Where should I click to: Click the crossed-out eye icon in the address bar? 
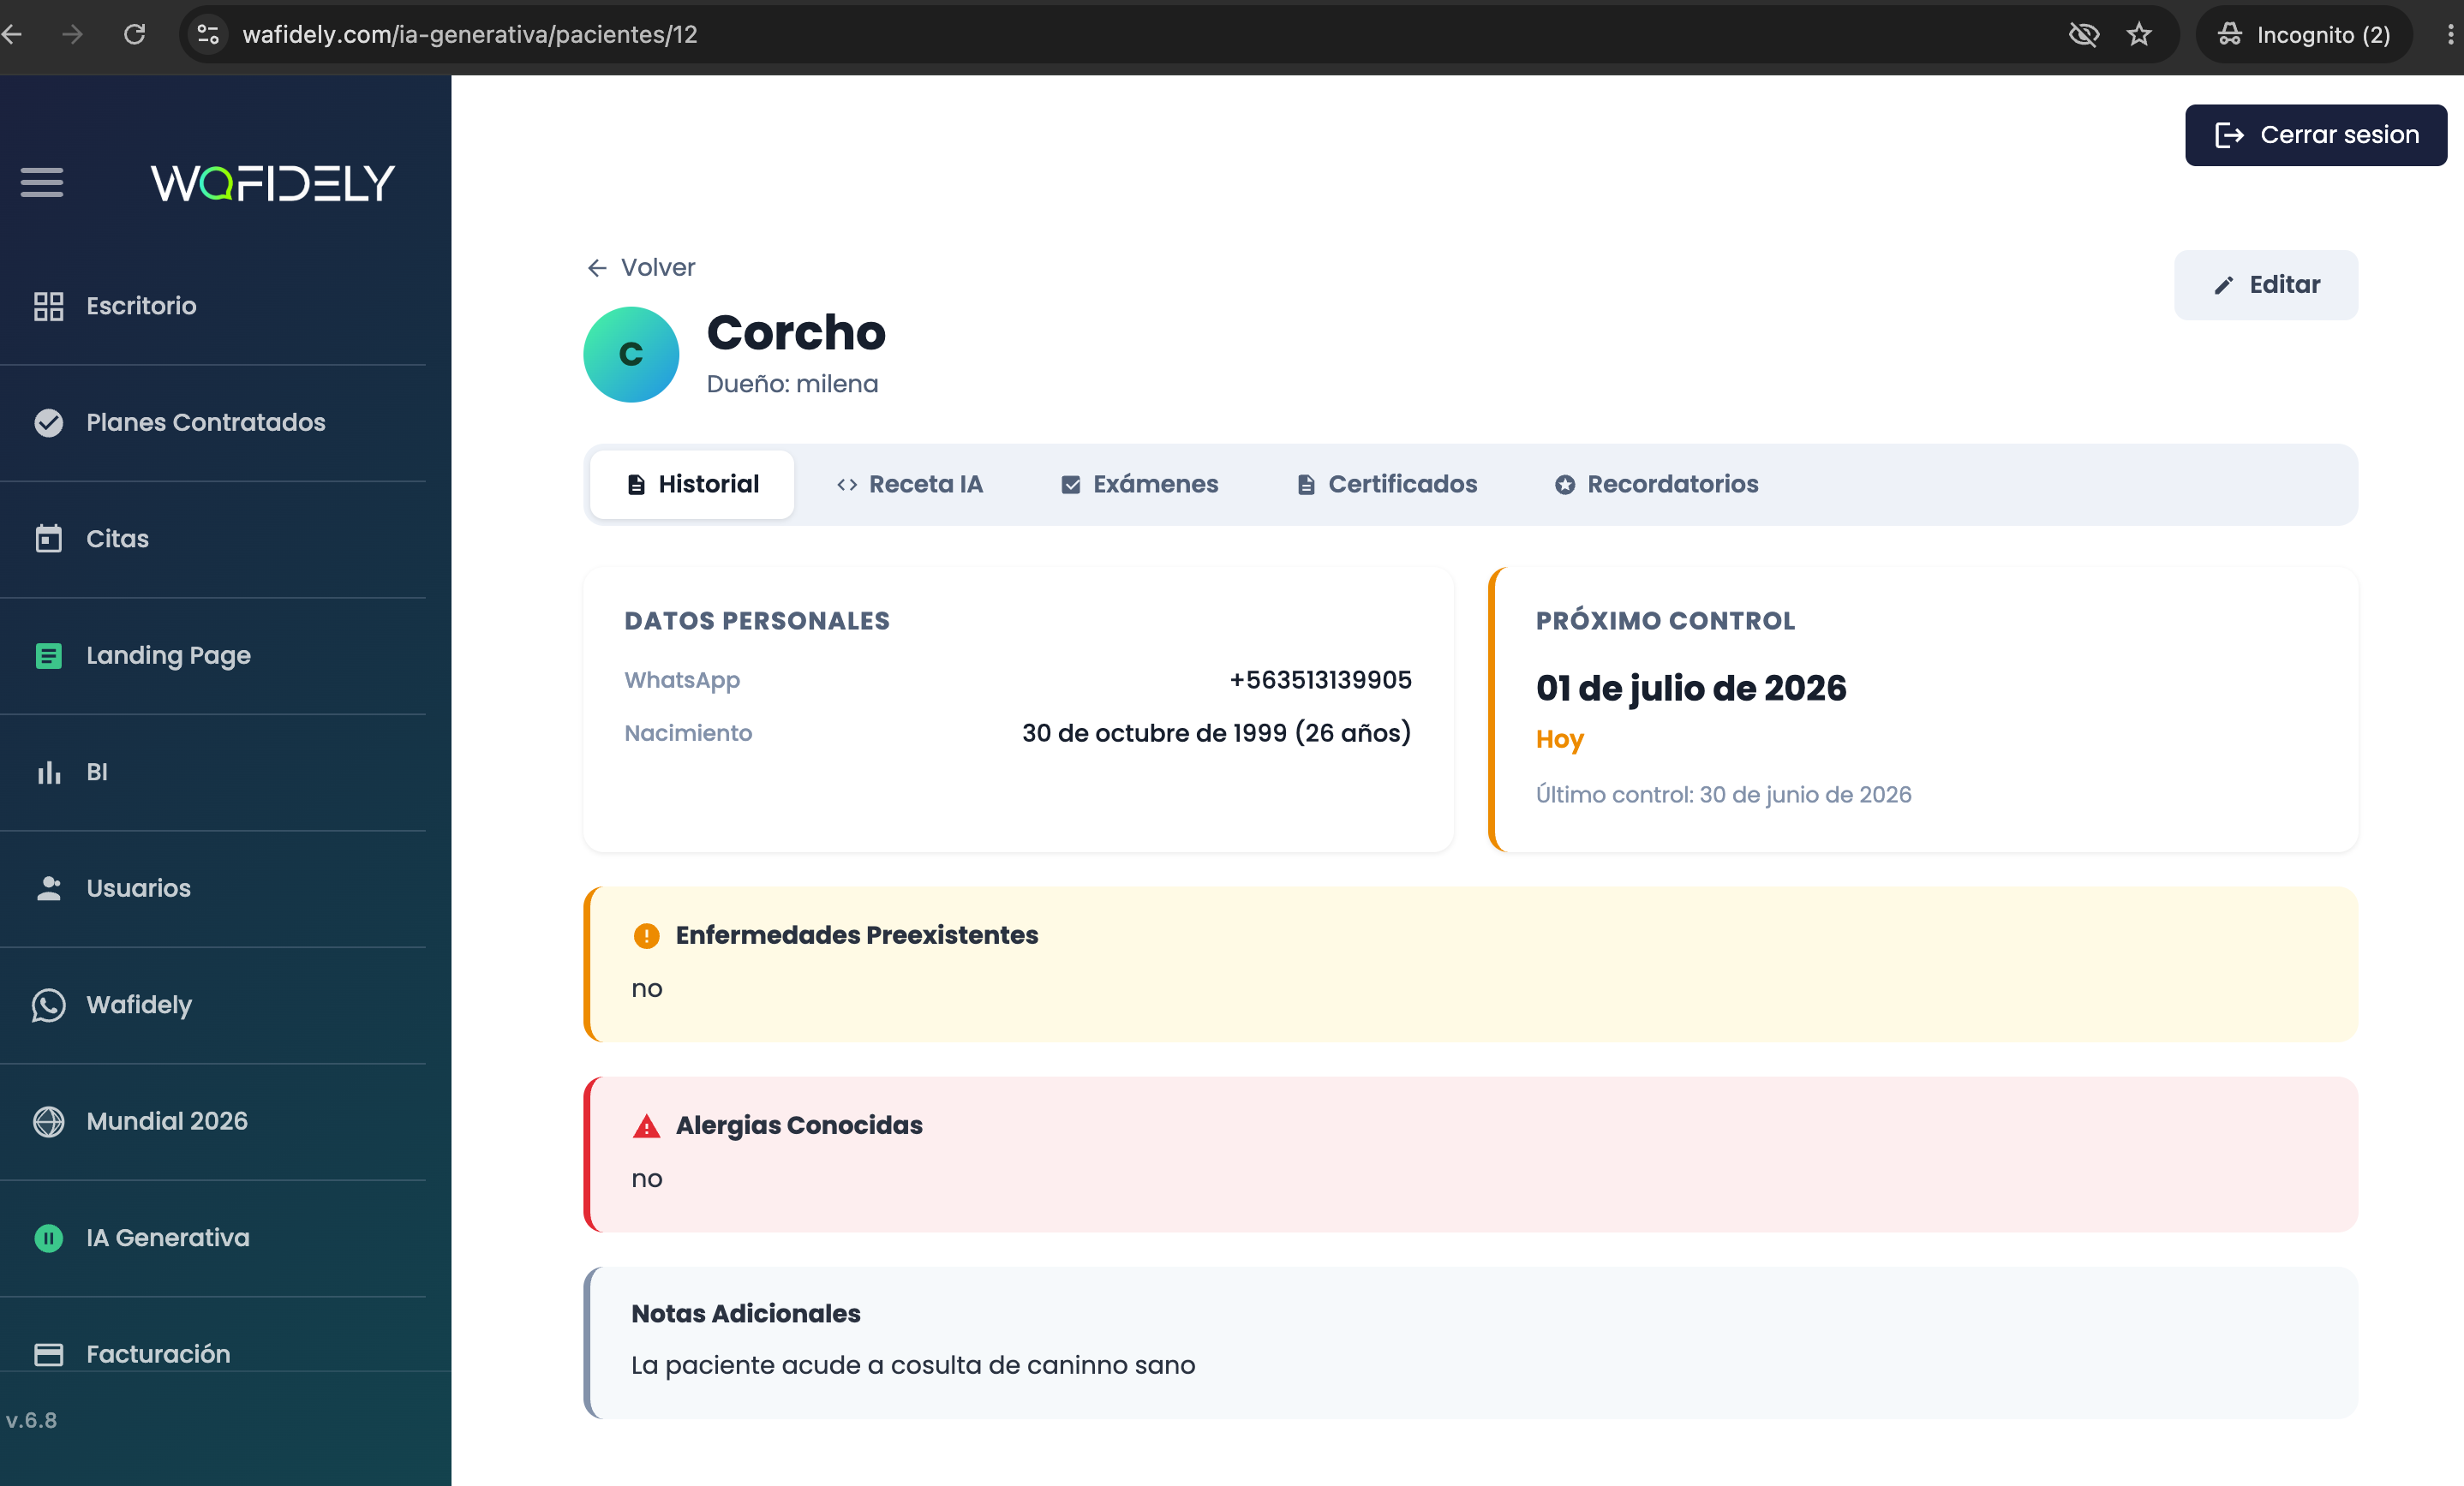pyautogui.click(x=2083, y=34)
